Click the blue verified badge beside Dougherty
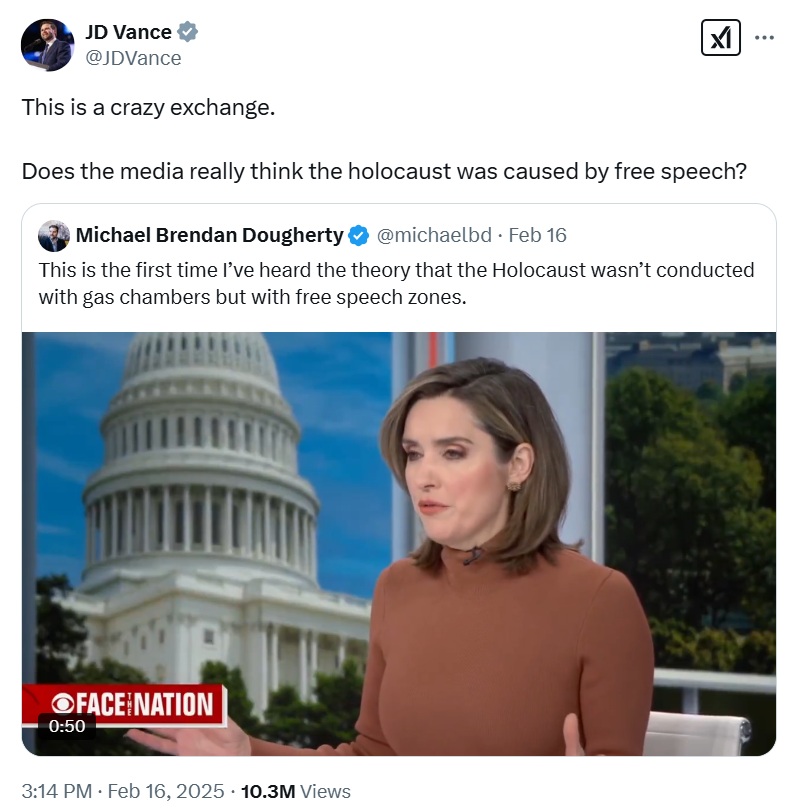The height and width of the screenshot is (811, 792). tap(358, 236)
